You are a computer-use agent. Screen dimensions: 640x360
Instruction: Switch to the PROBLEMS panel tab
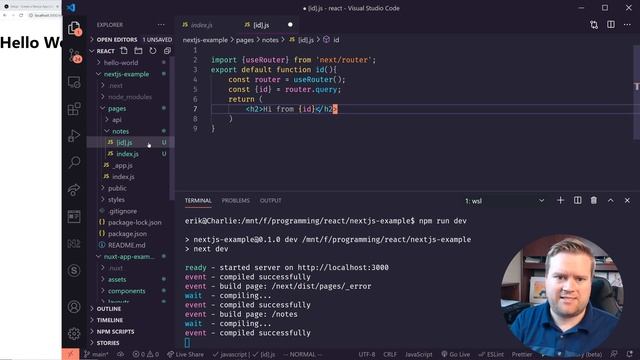(236, 201)
